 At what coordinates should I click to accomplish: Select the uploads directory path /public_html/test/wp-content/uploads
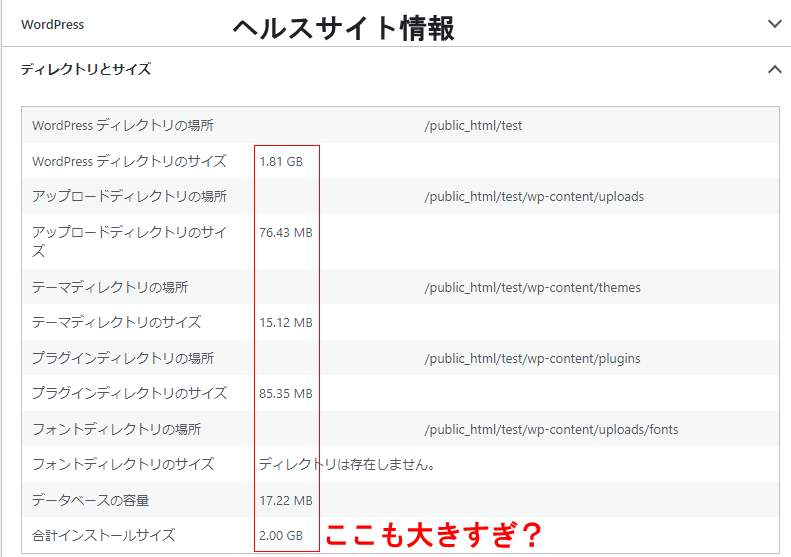[x=534, y=196]
